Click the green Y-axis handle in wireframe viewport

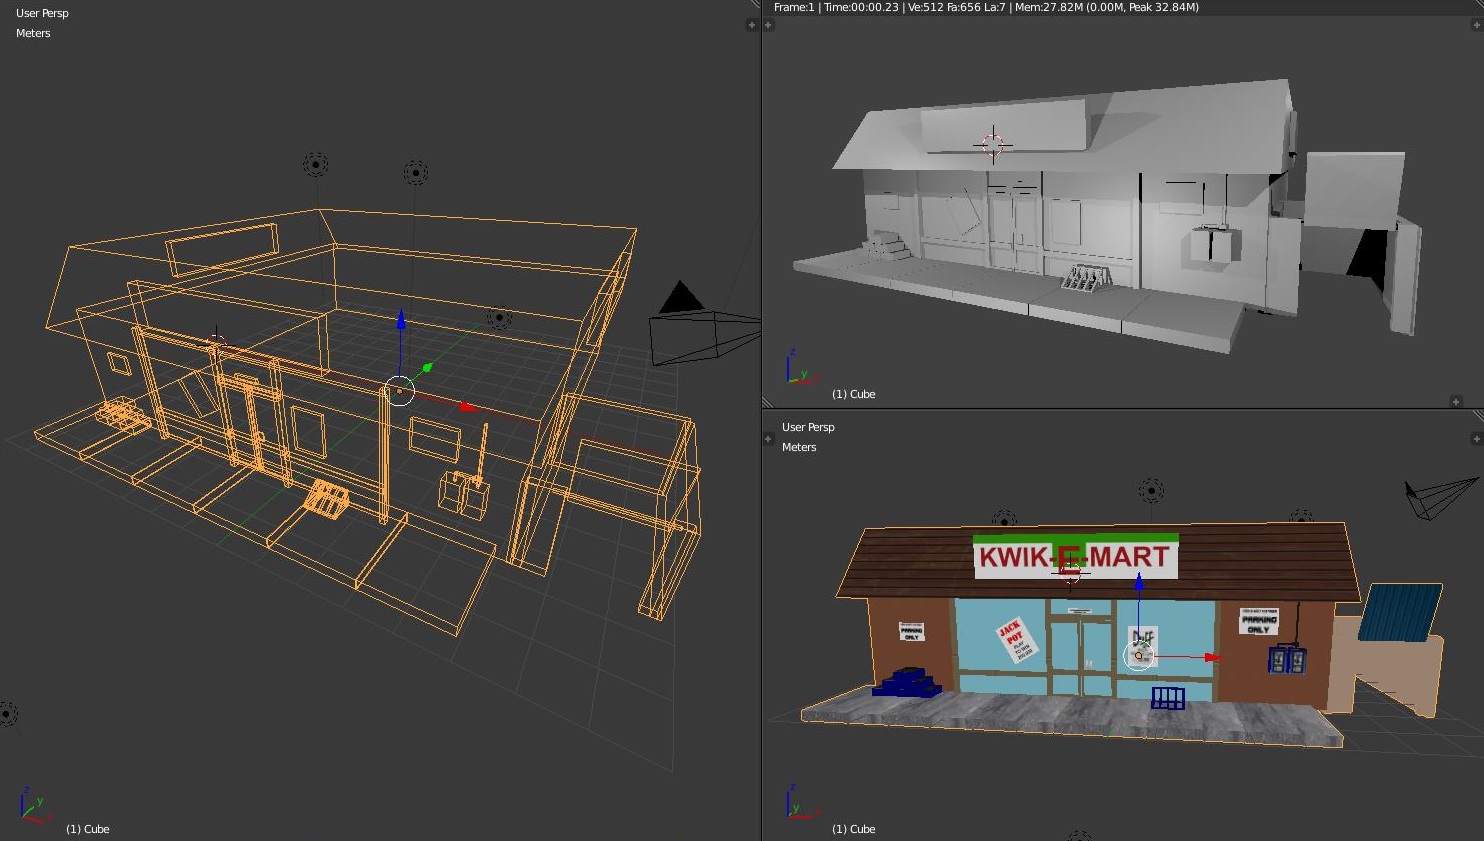pyautogui.click(x=427, y=368)
